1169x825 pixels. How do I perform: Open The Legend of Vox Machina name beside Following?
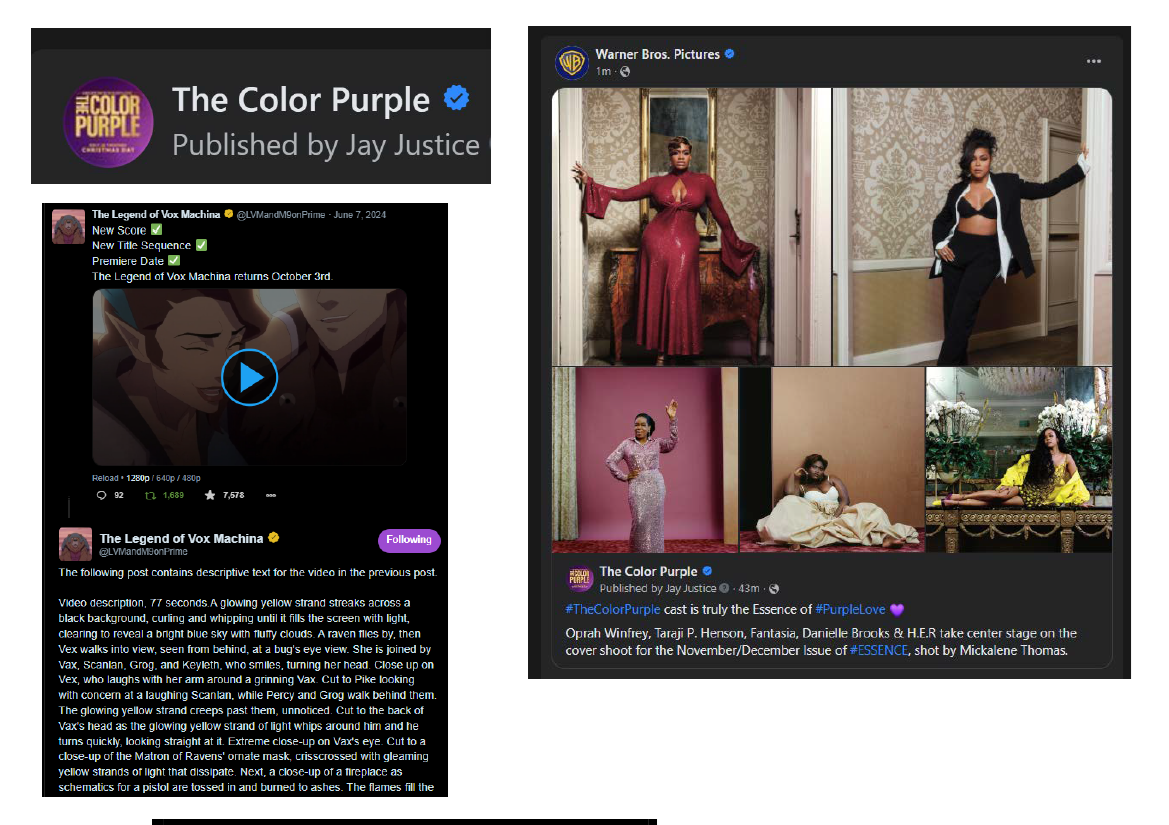[181, 539]
